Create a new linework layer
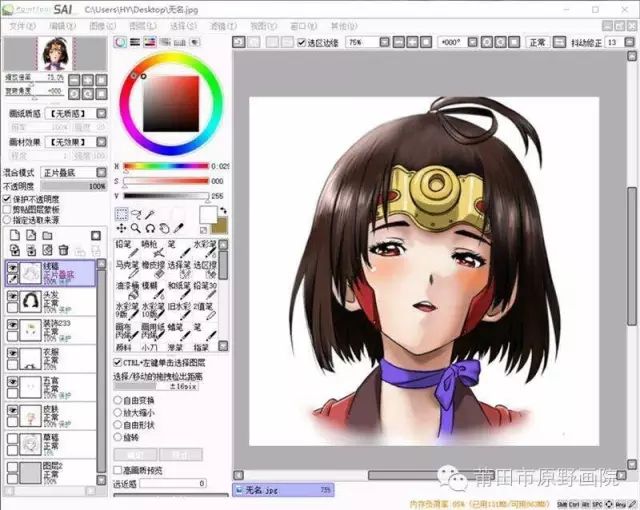 (31, 235)
